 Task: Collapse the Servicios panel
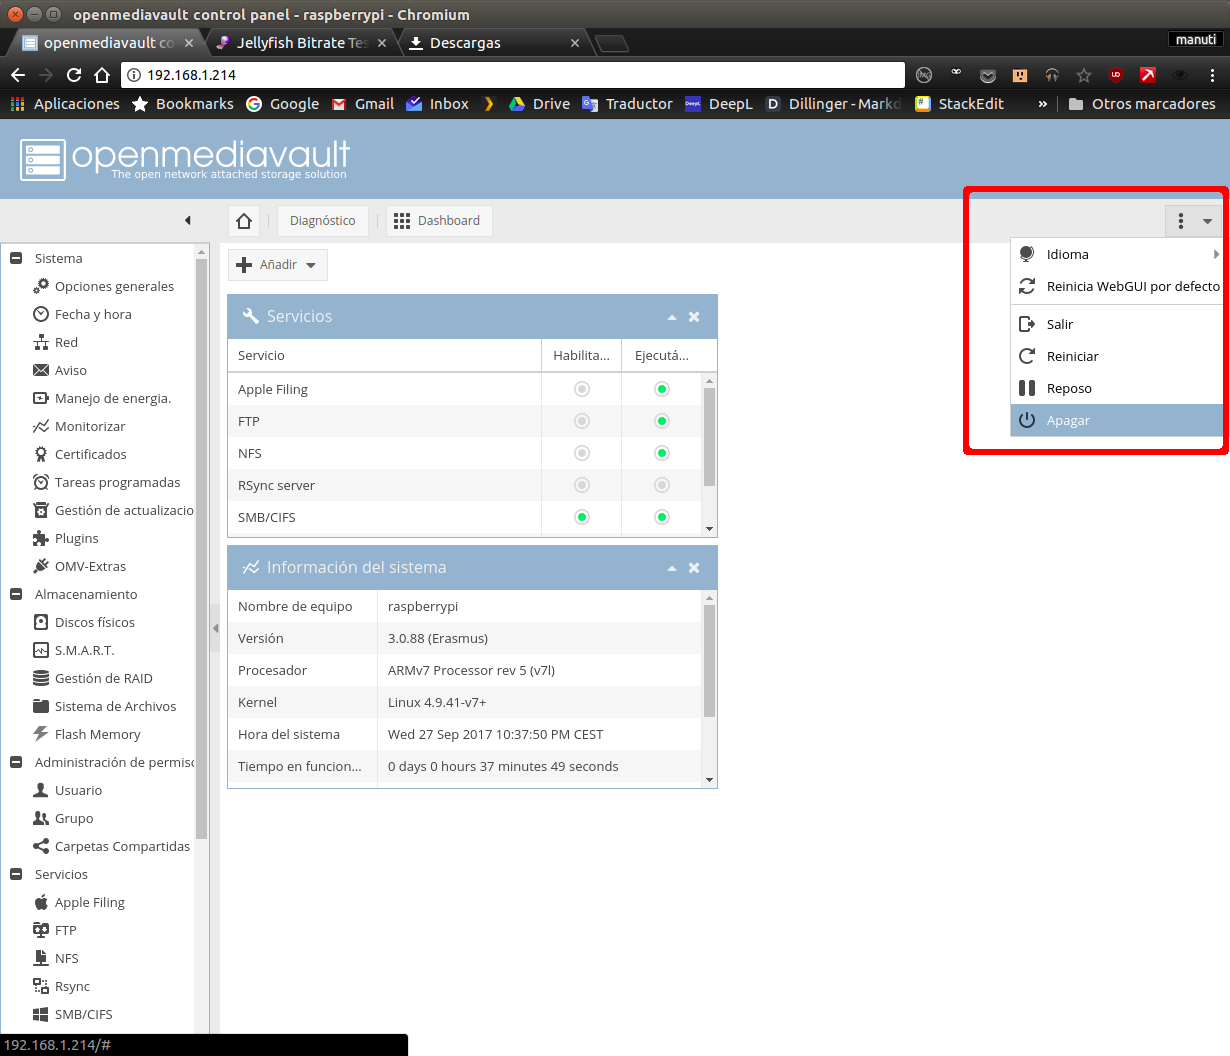(671, 316)
